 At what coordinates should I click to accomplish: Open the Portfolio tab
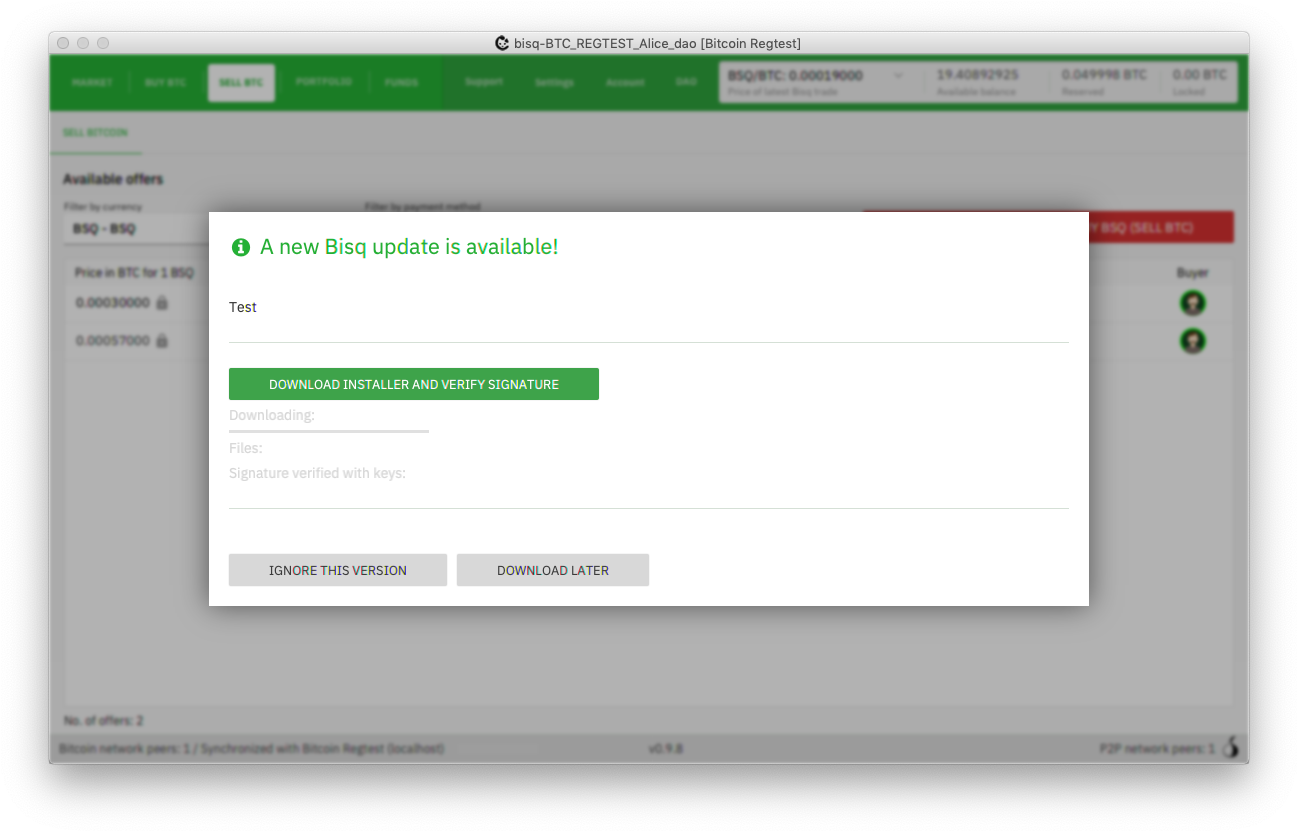(323, 82)
